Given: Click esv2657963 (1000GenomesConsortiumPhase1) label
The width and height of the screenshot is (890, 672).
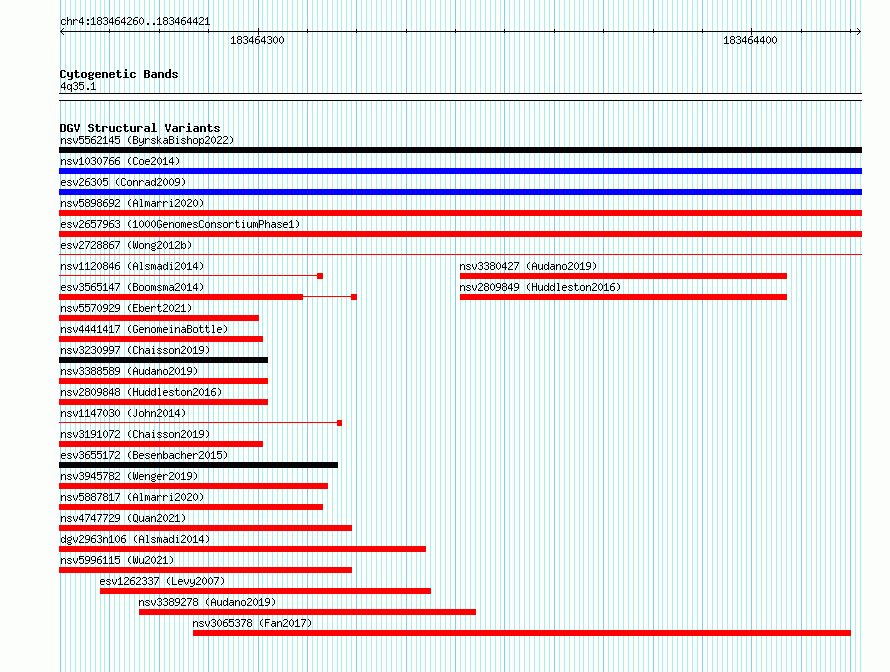Looking at the screenshot, I should tap(180, 224).
